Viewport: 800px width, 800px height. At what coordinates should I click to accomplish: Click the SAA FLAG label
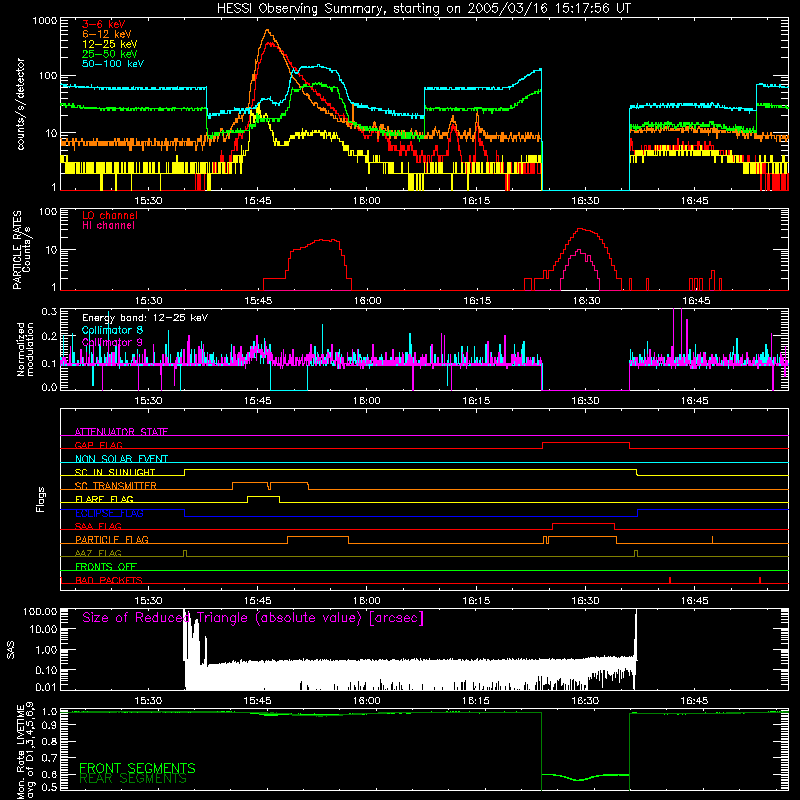click(x=98, y=526)
